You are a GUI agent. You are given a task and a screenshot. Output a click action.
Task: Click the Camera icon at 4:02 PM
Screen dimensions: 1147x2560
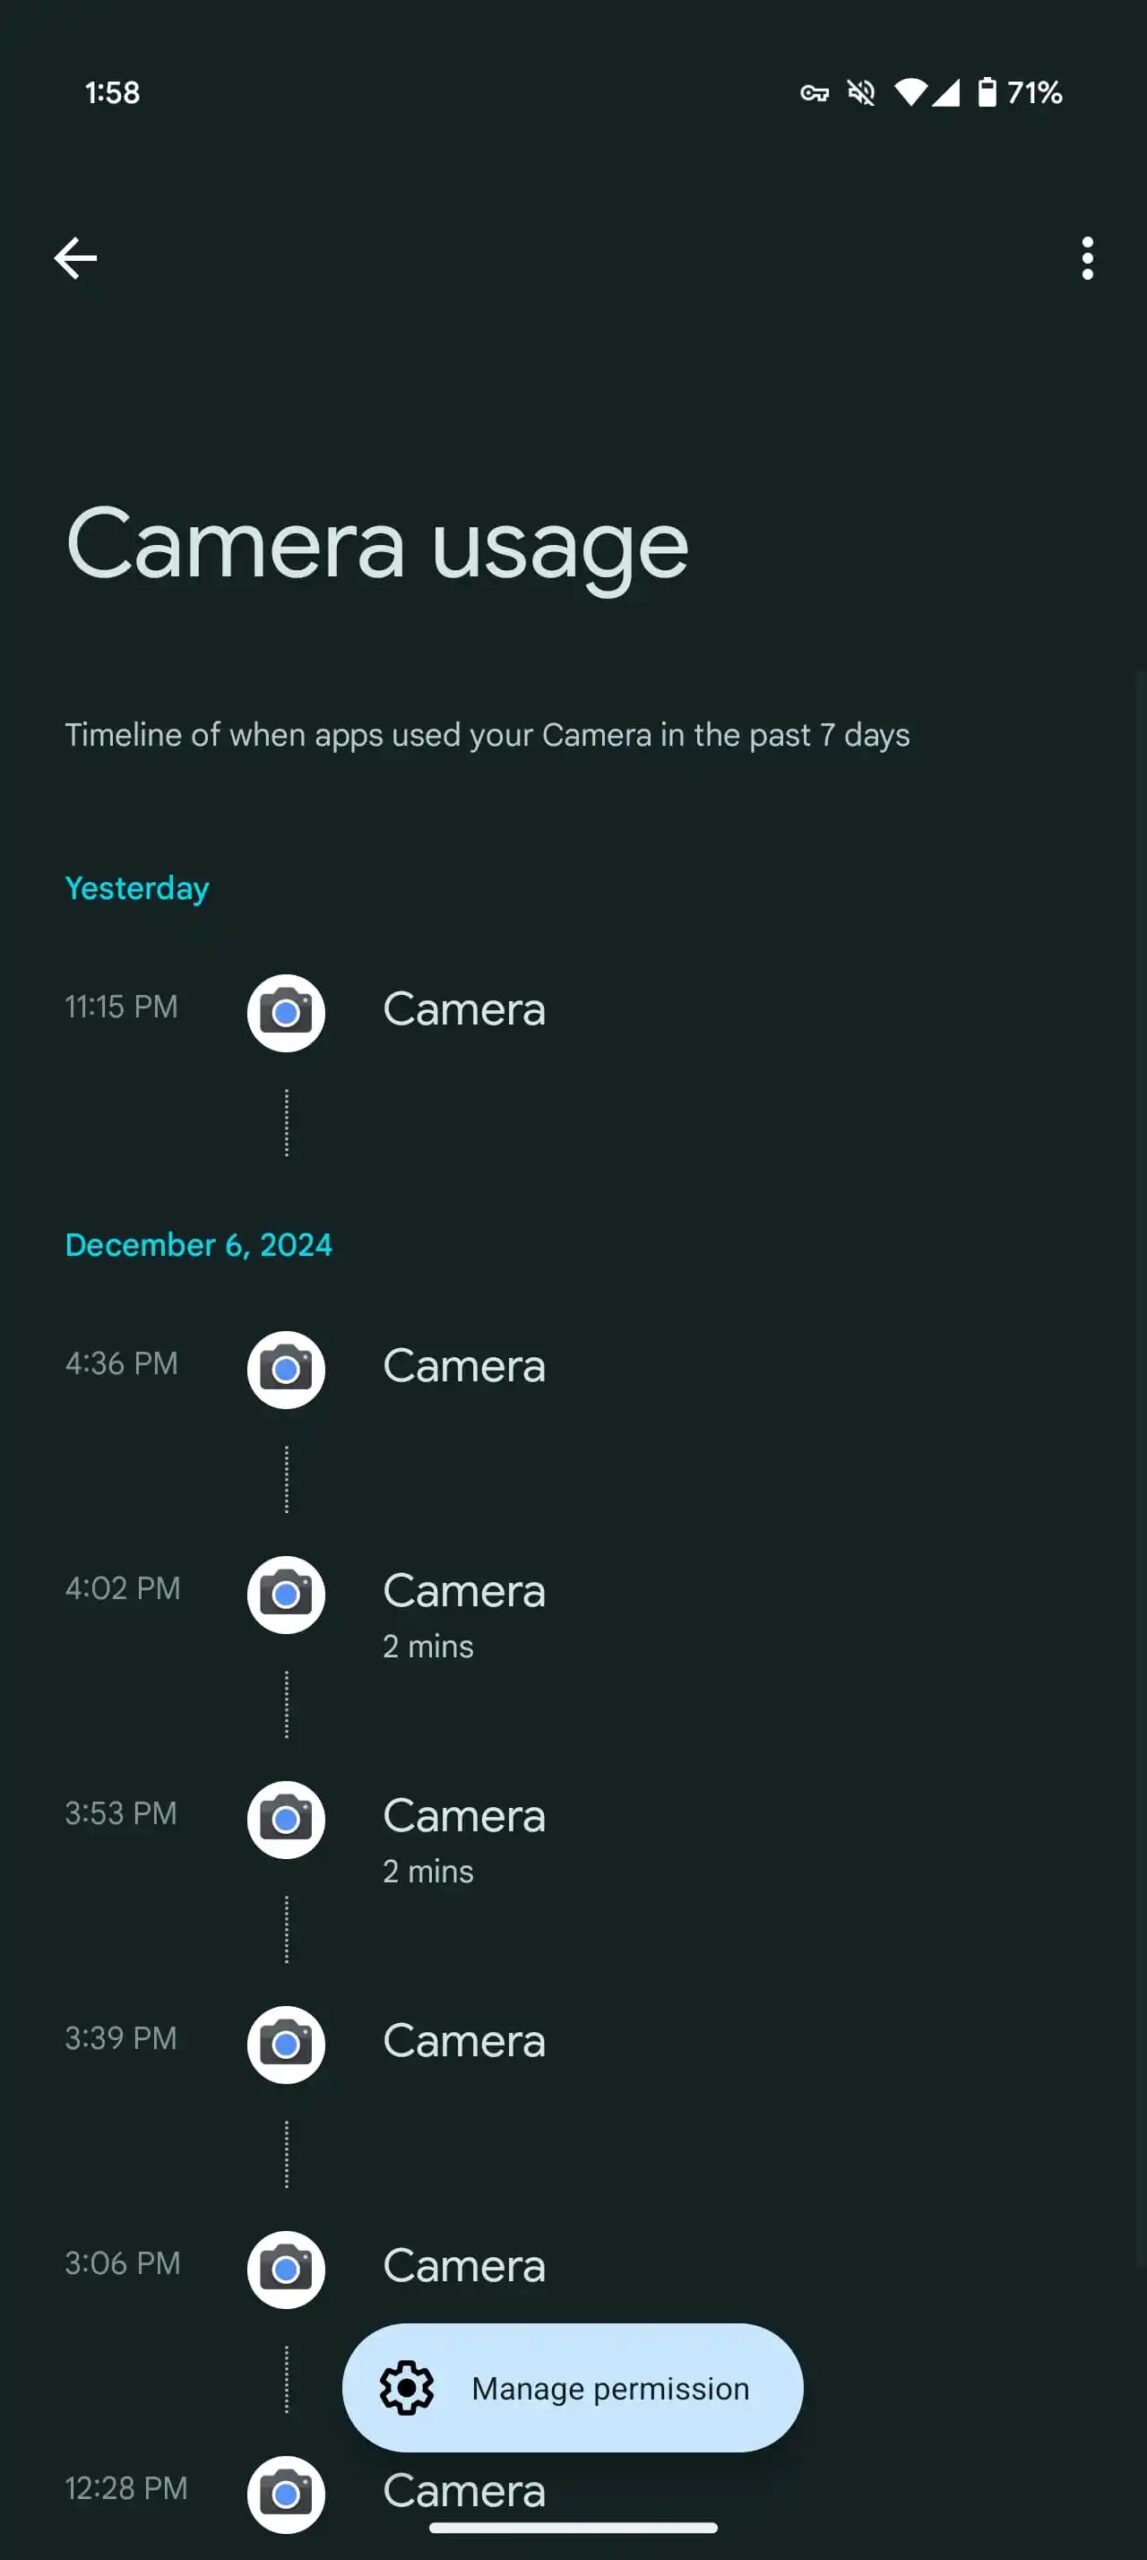click(x=286, y=1594)
